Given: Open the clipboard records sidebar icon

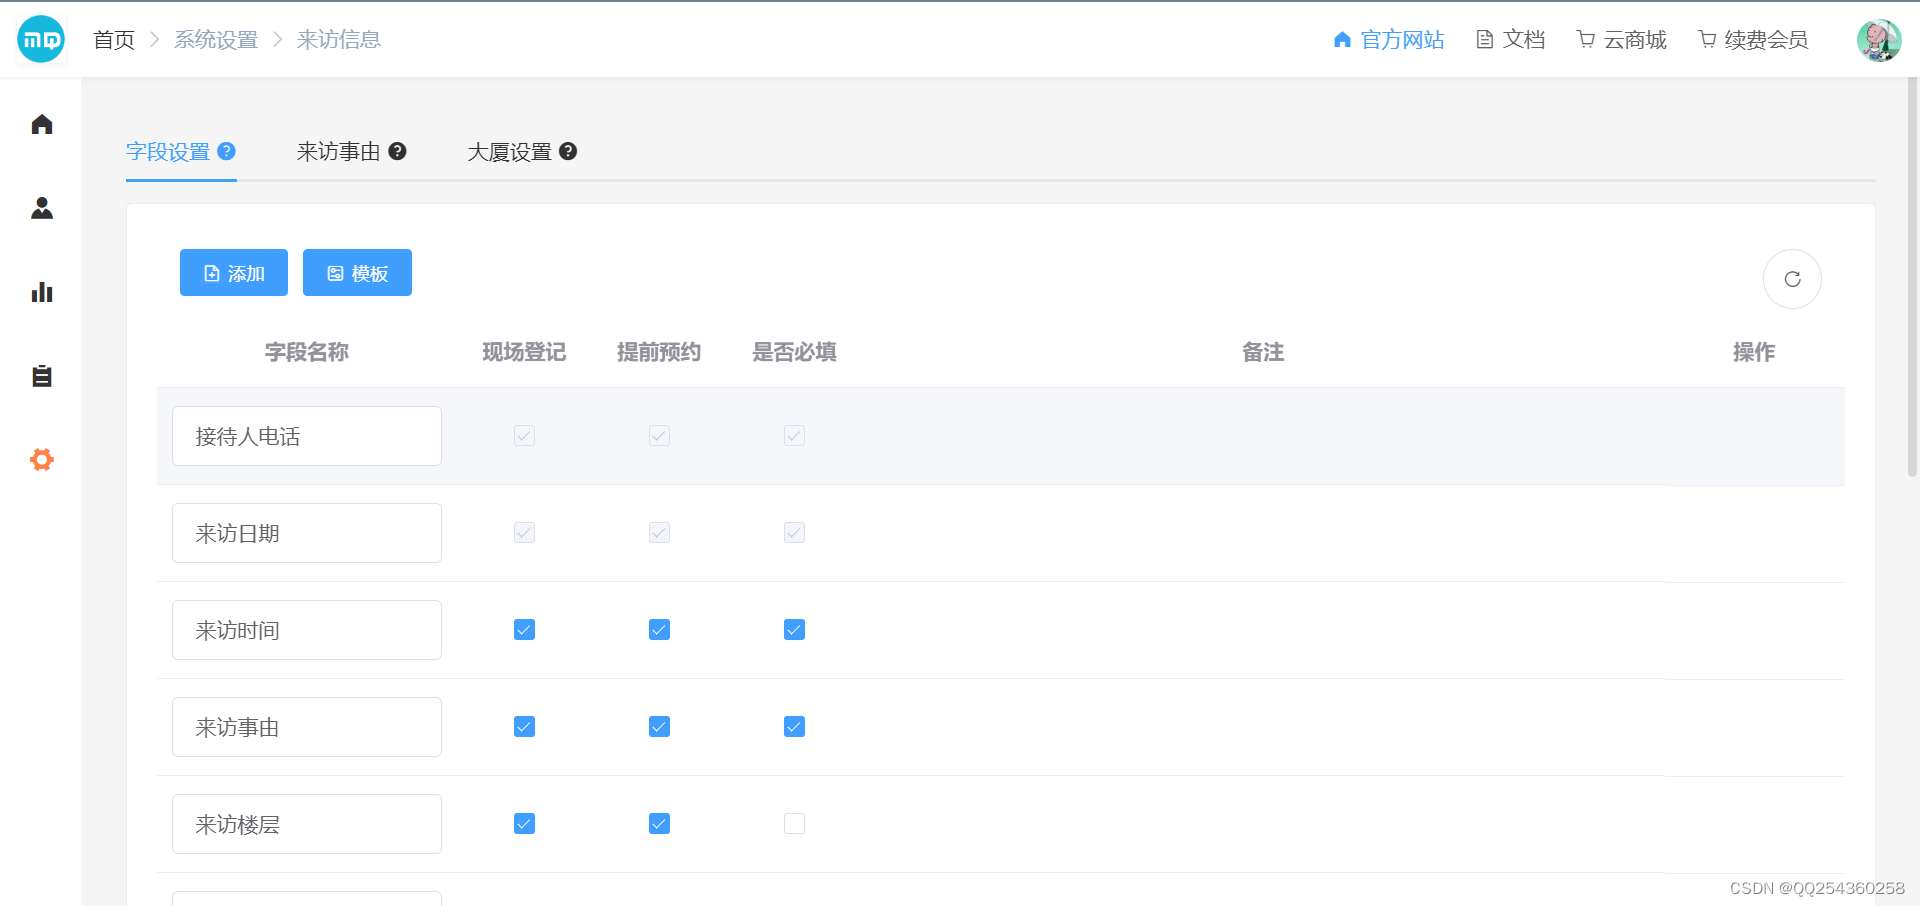Looking at the screenshot, I should [42, 376].
